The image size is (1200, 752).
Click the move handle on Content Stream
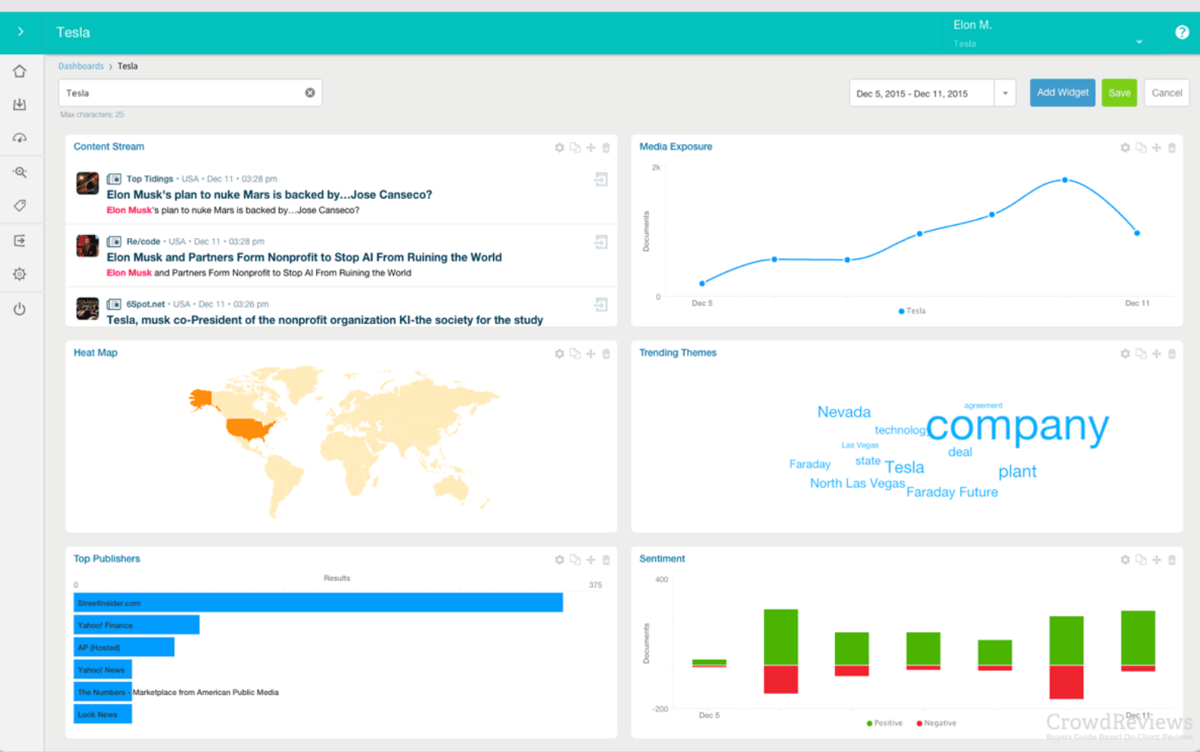tap(591, 148)
